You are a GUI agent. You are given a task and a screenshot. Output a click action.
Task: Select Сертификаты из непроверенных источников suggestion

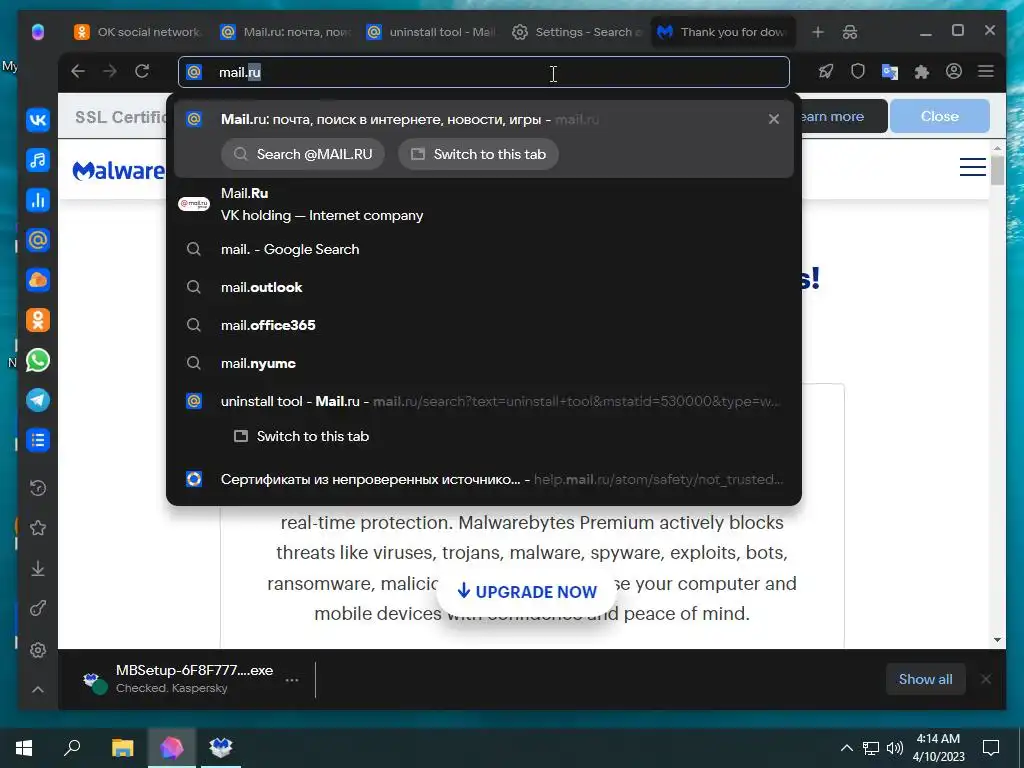click(483, 479)
